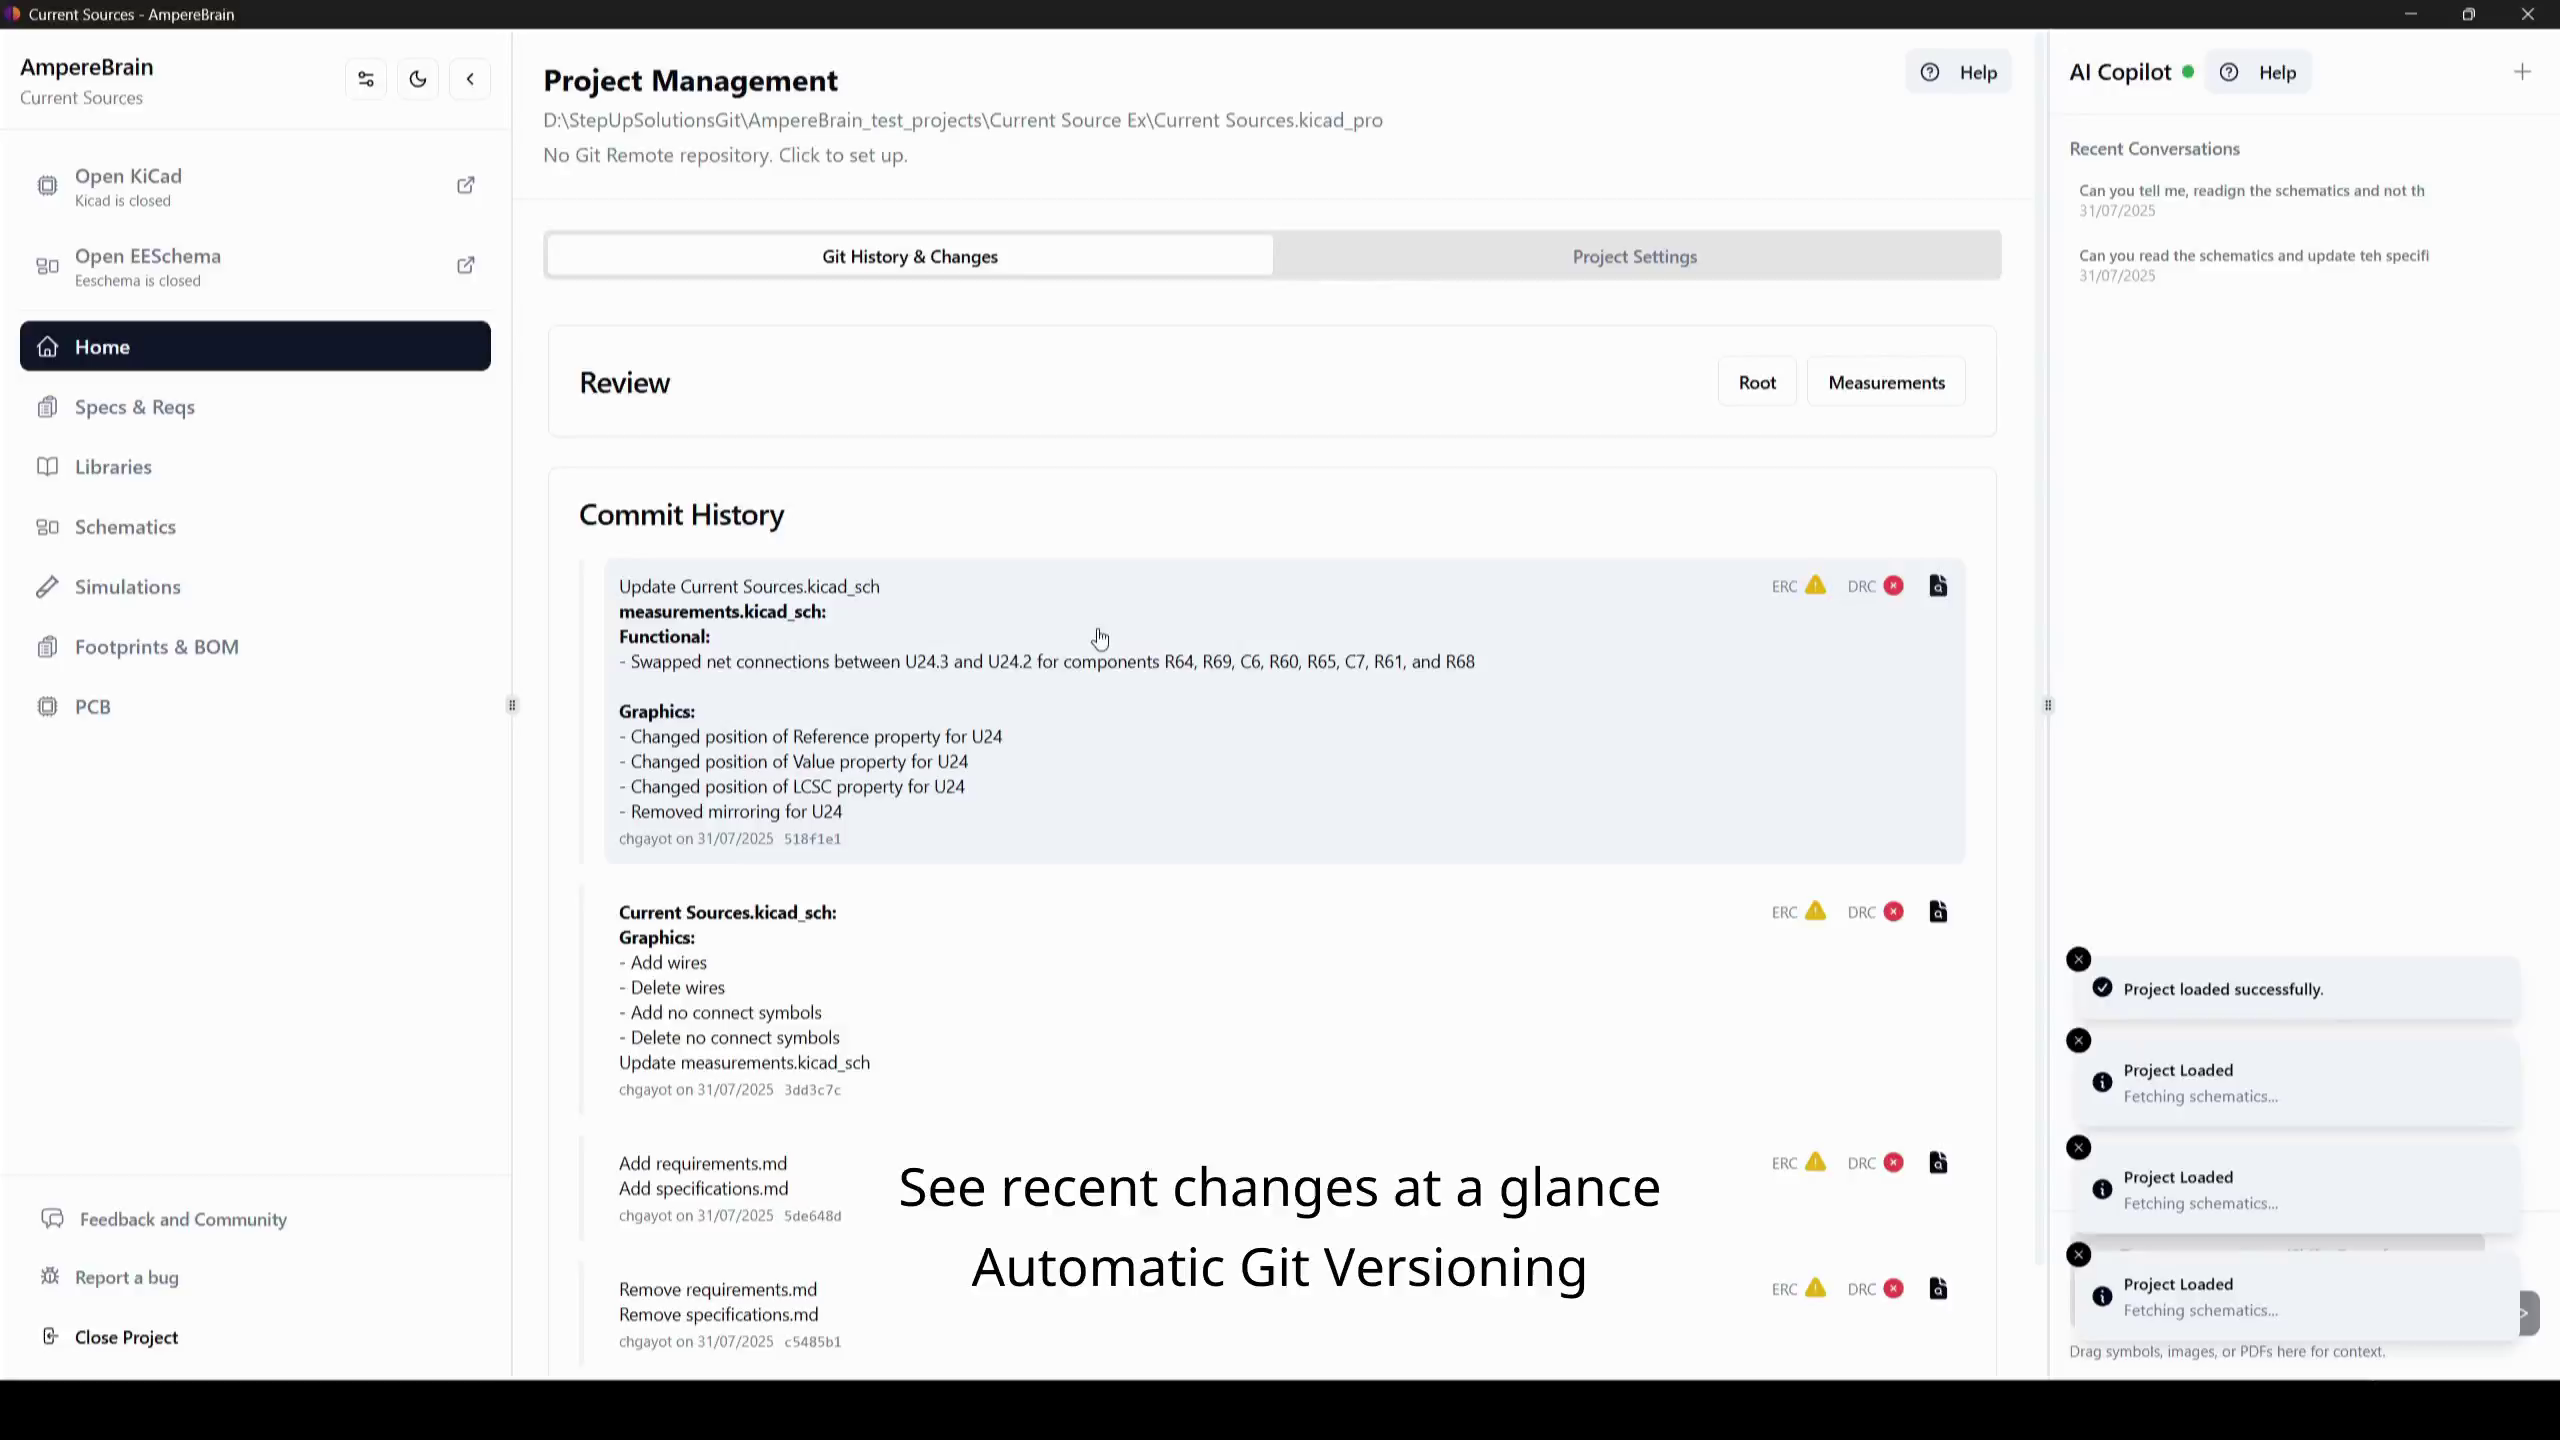Image resolution: width=2560 pixels, height=1440 pixels.
Task: Review the Root schematic
Action: (x=1757, y=382)
